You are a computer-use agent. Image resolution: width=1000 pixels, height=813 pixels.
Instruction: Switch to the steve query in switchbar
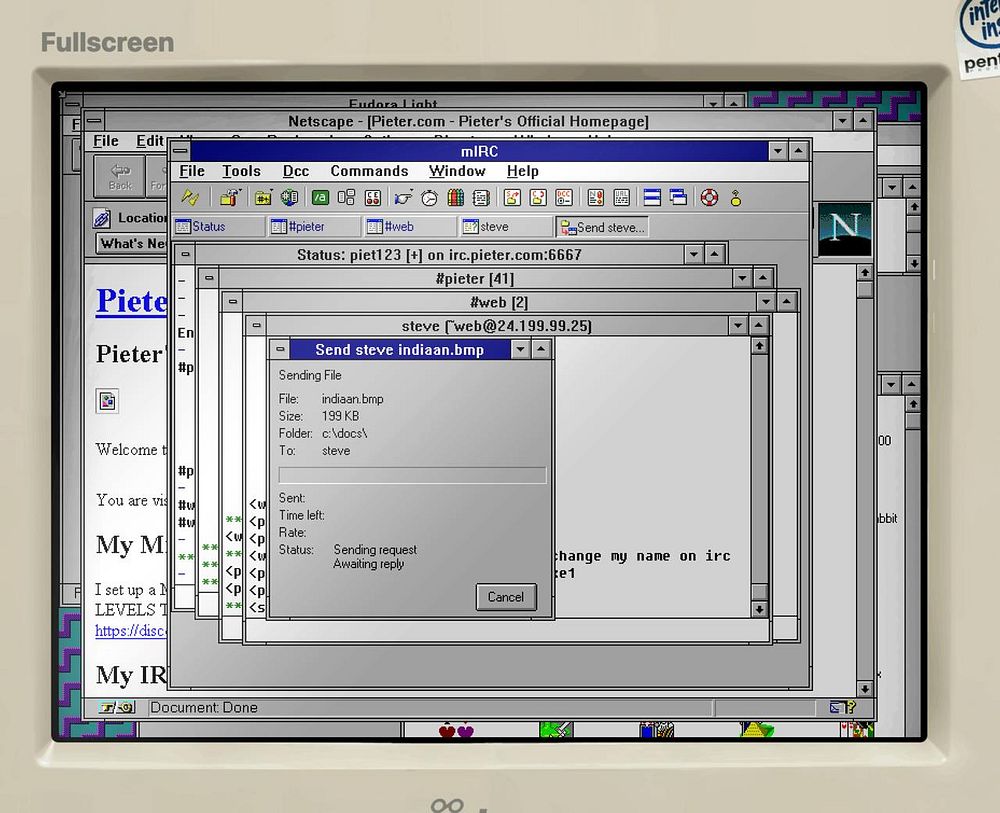[506, 226]
